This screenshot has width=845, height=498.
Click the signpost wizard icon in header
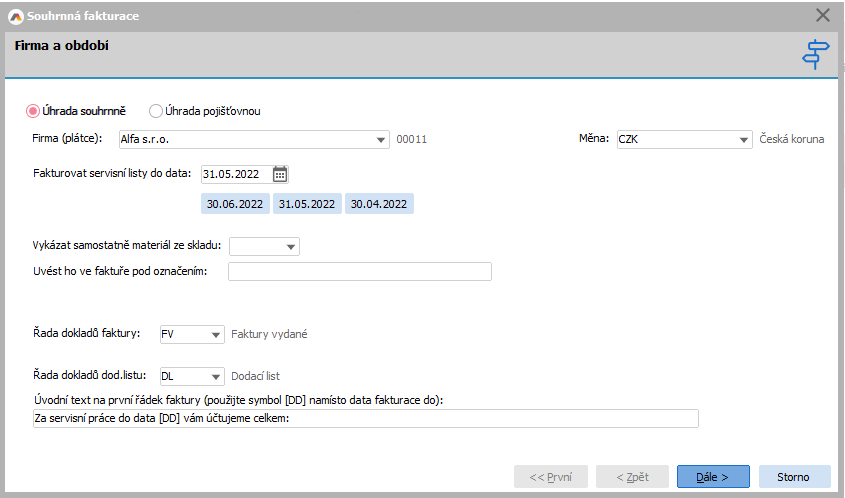tap(816, 54)
